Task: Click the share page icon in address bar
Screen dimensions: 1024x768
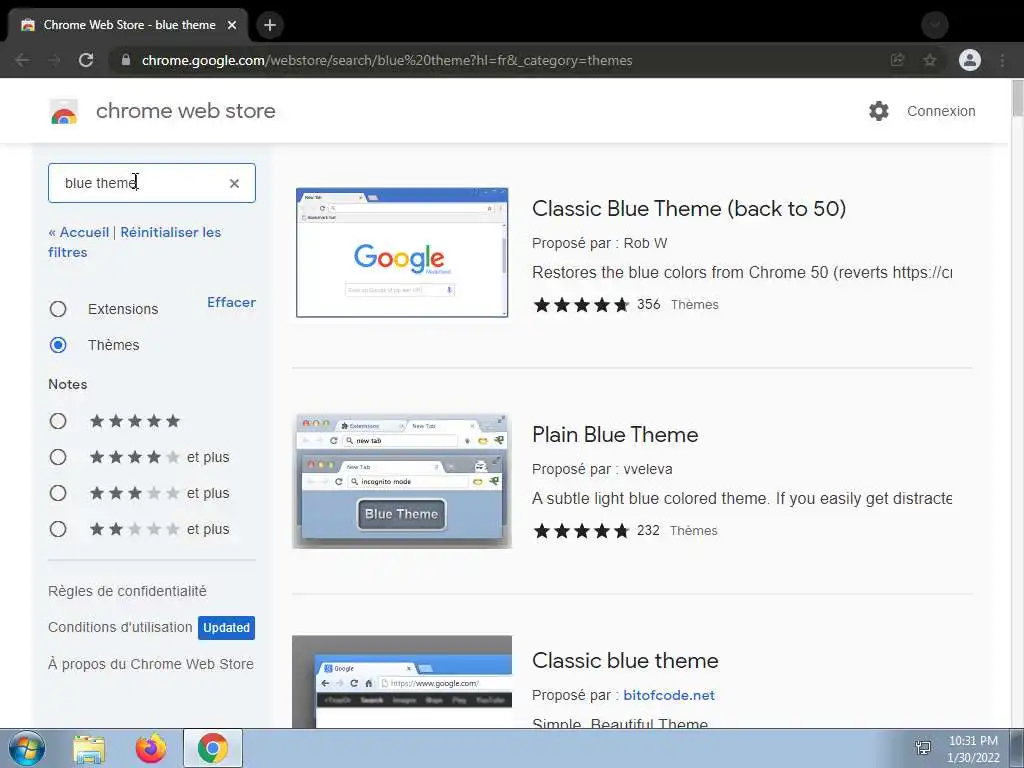Action: [897, 60]
